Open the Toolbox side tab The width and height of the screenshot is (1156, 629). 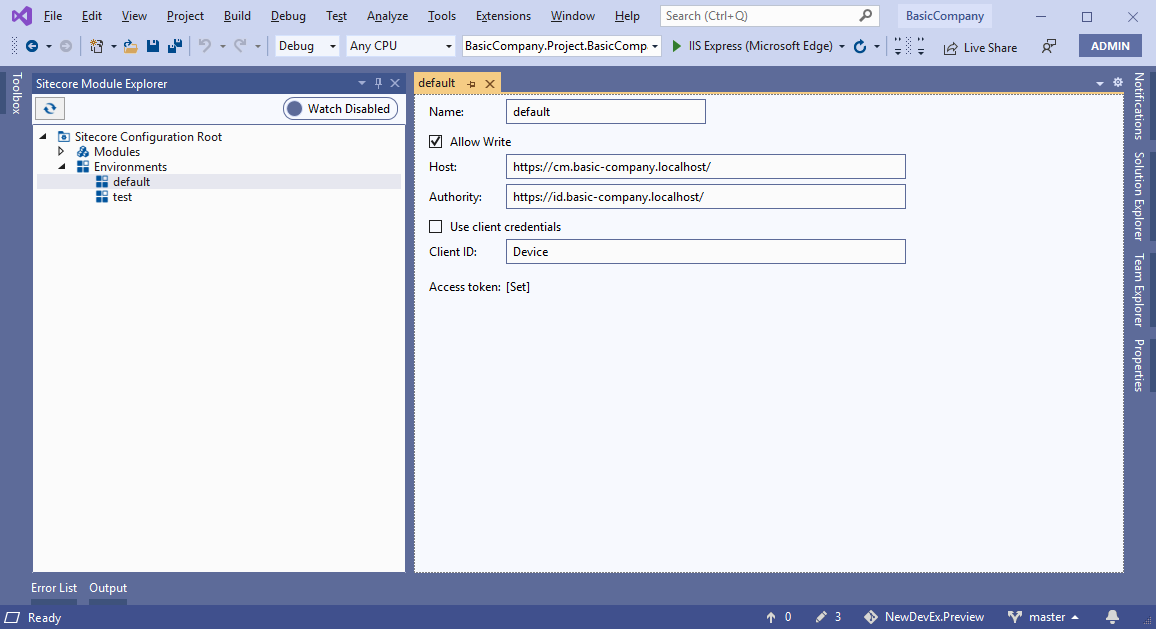pyautogui.click(x=16, y=93)
